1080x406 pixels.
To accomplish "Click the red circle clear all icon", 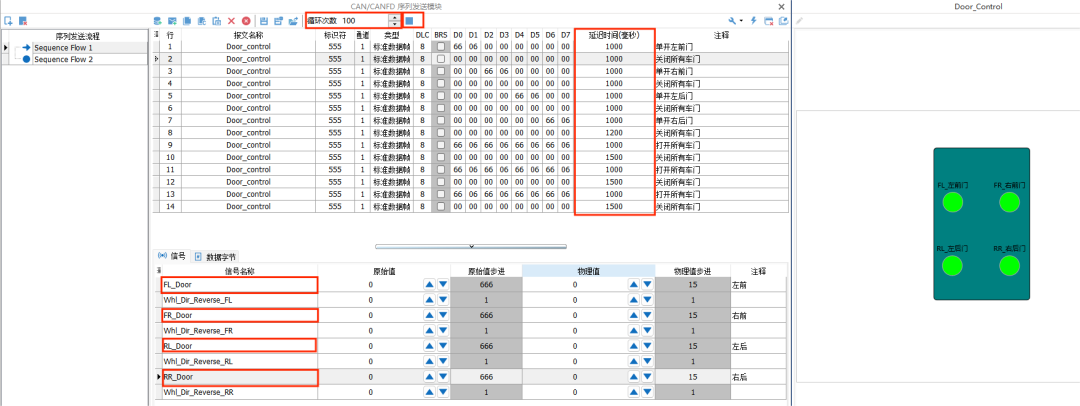I will [246, 21].
